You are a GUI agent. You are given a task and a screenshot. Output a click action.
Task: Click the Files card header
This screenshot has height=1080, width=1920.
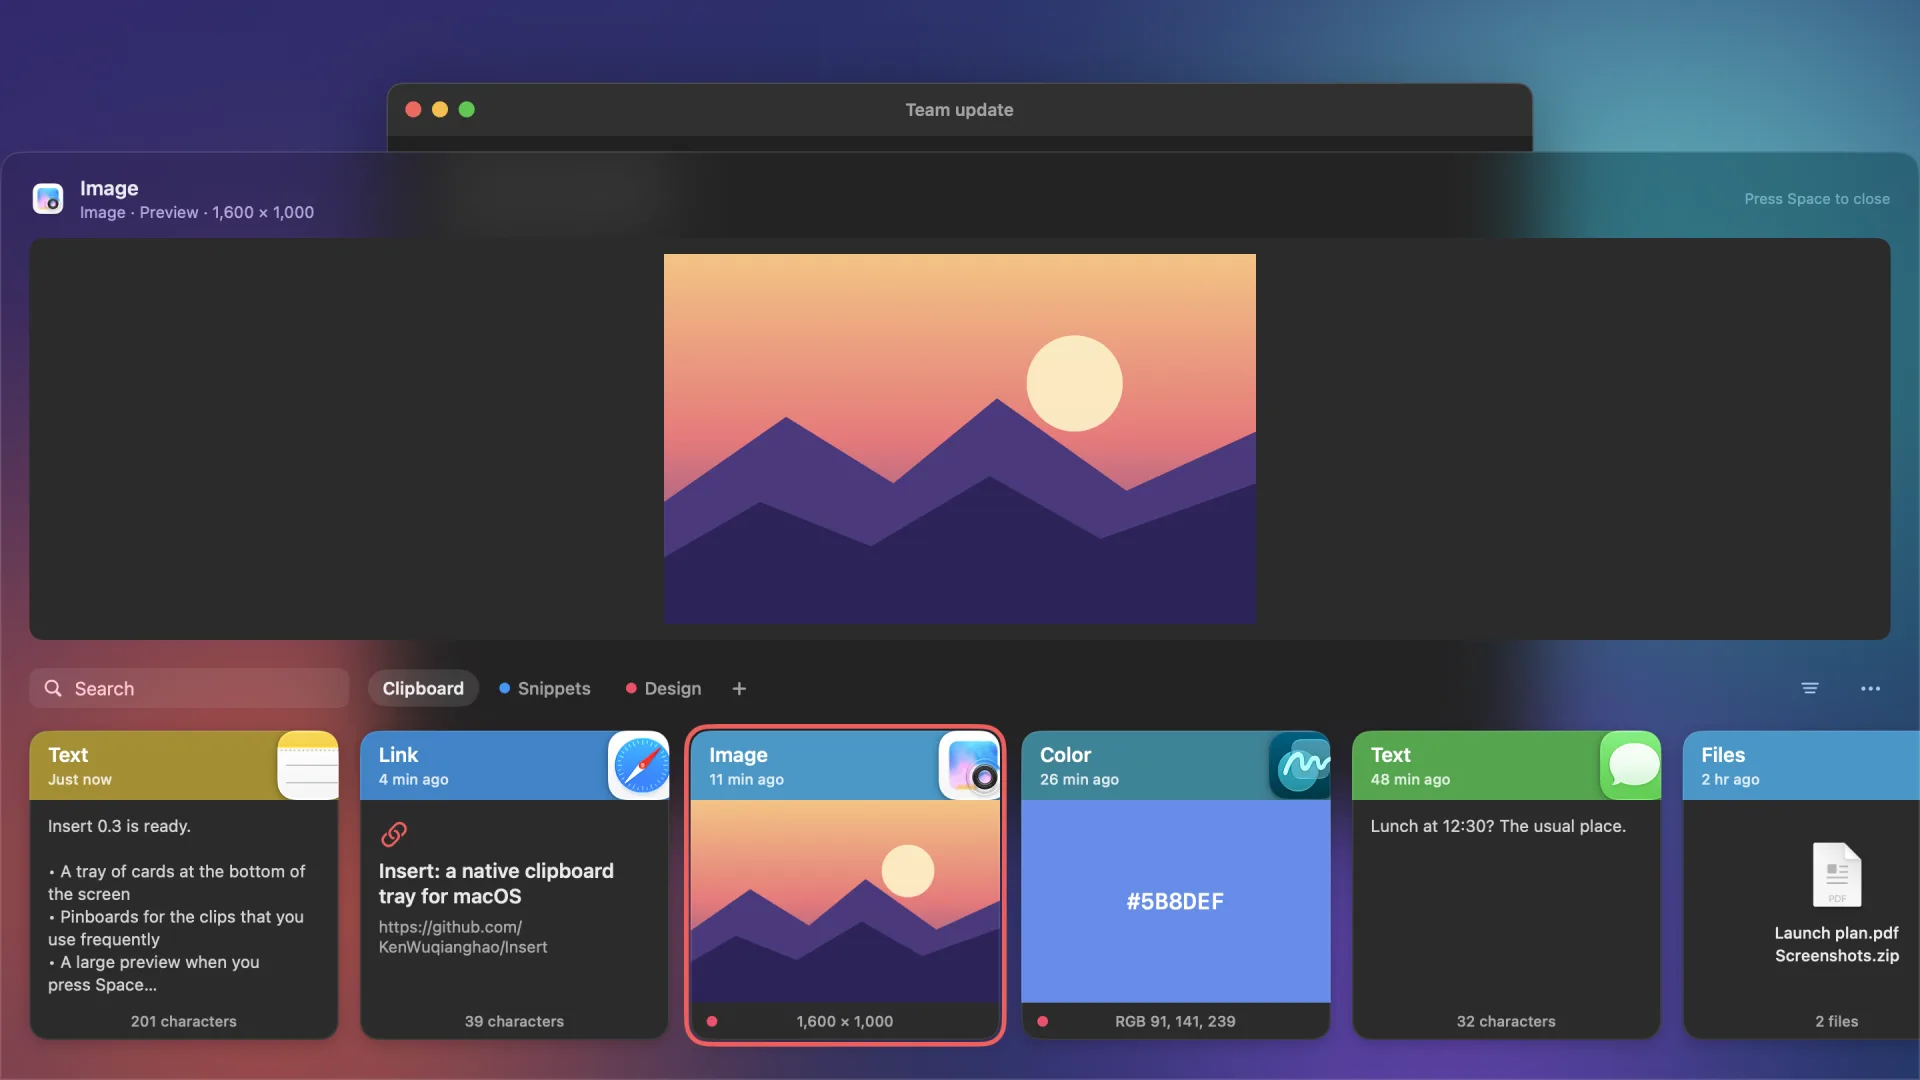pos(1801,766)
